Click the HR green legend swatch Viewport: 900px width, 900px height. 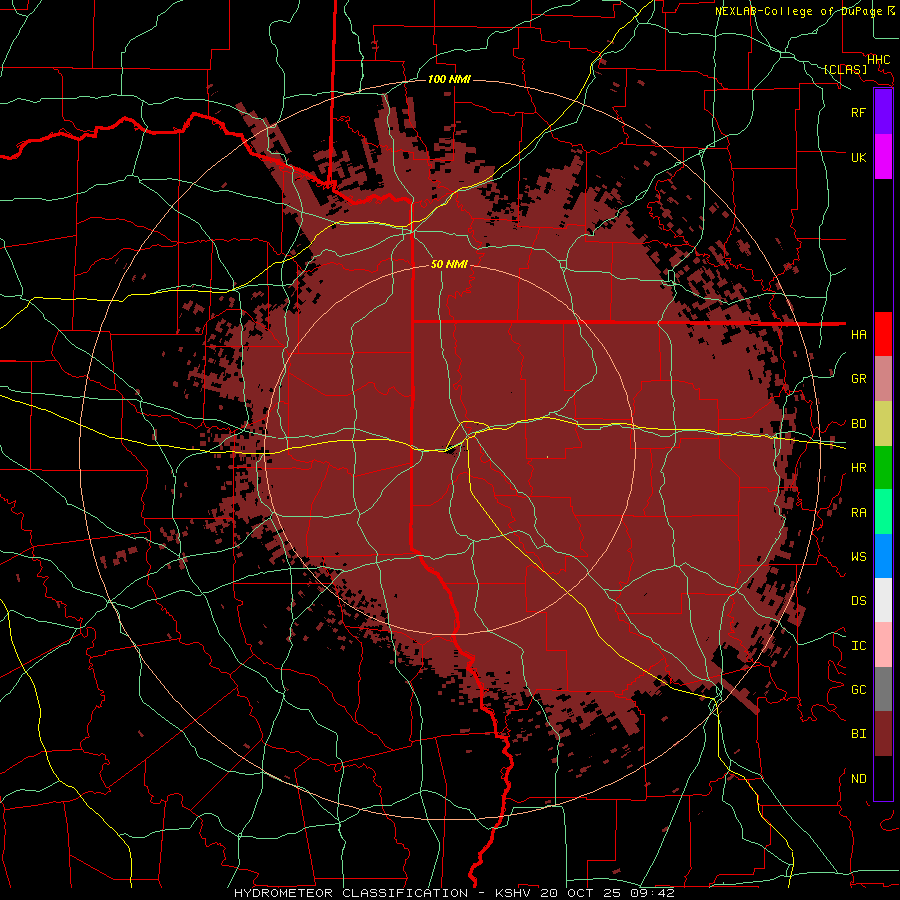(883, 467)
